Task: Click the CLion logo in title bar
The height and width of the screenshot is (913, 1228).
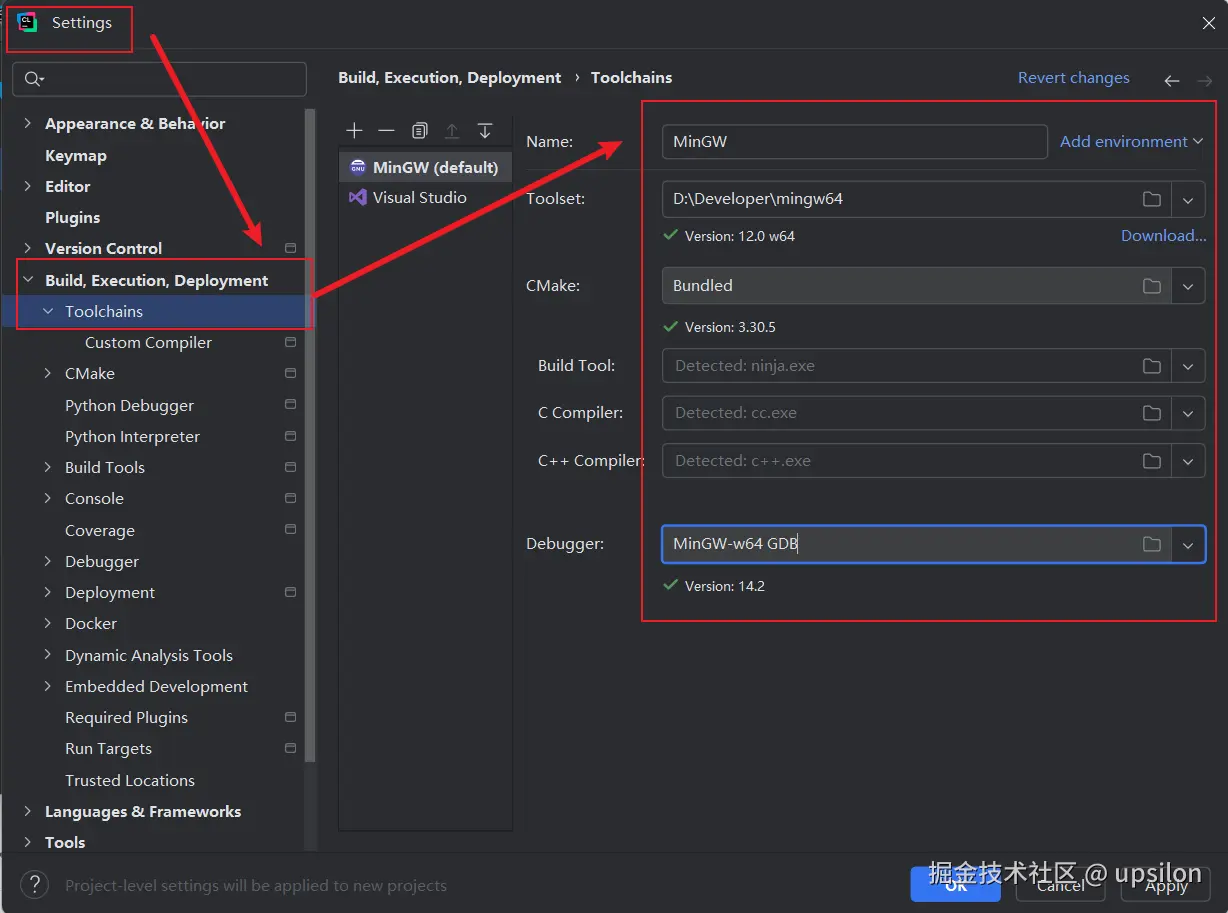Action: point(28,22)
